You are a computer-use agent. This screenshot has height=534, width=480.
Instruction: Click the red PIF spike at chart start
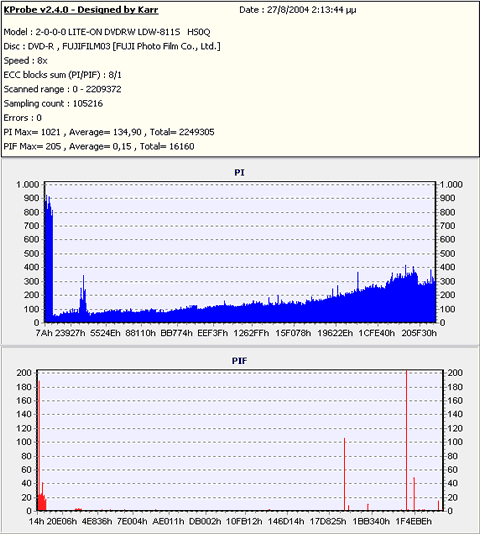pyautogui.click(x=39, y=445)
